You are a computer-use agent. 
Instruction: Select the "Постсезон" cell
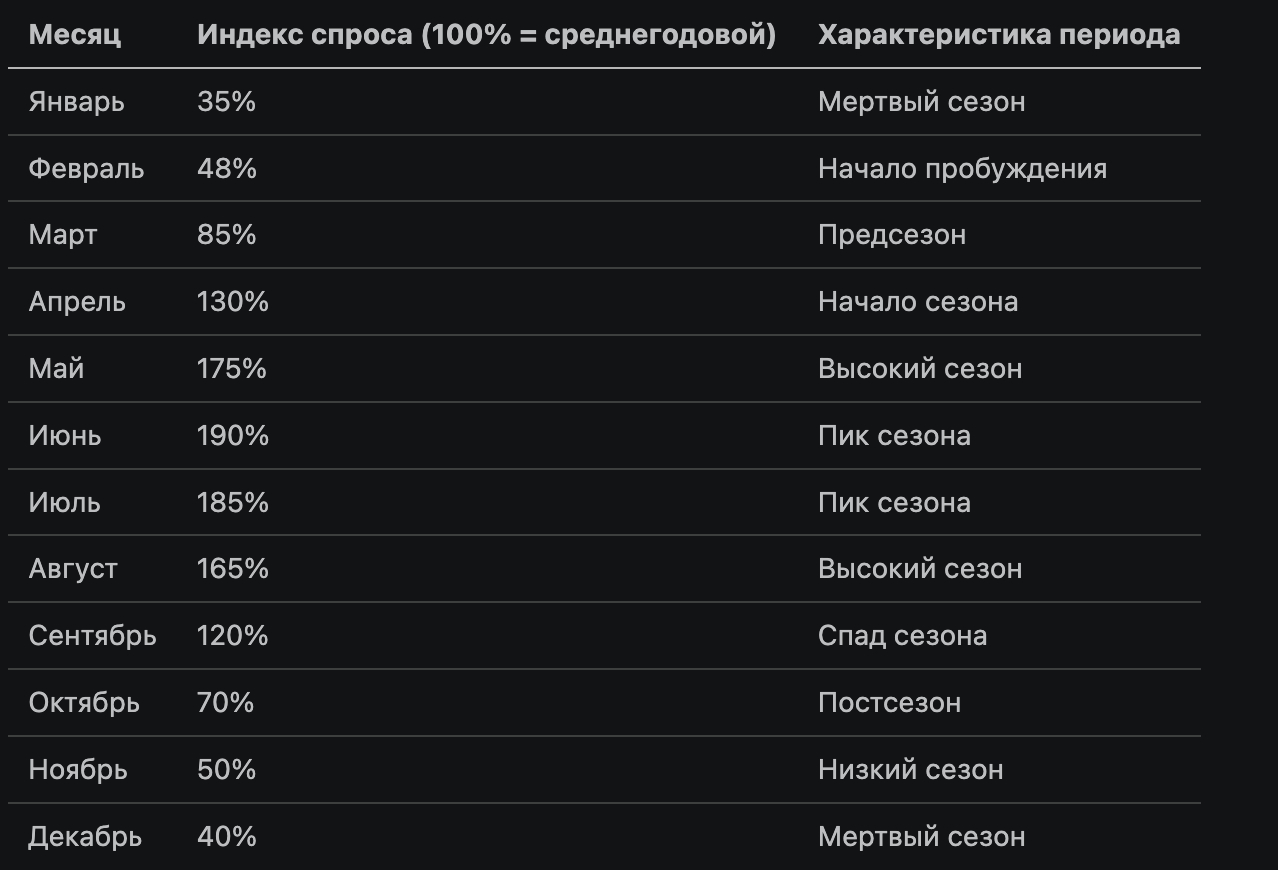point(889,703)
